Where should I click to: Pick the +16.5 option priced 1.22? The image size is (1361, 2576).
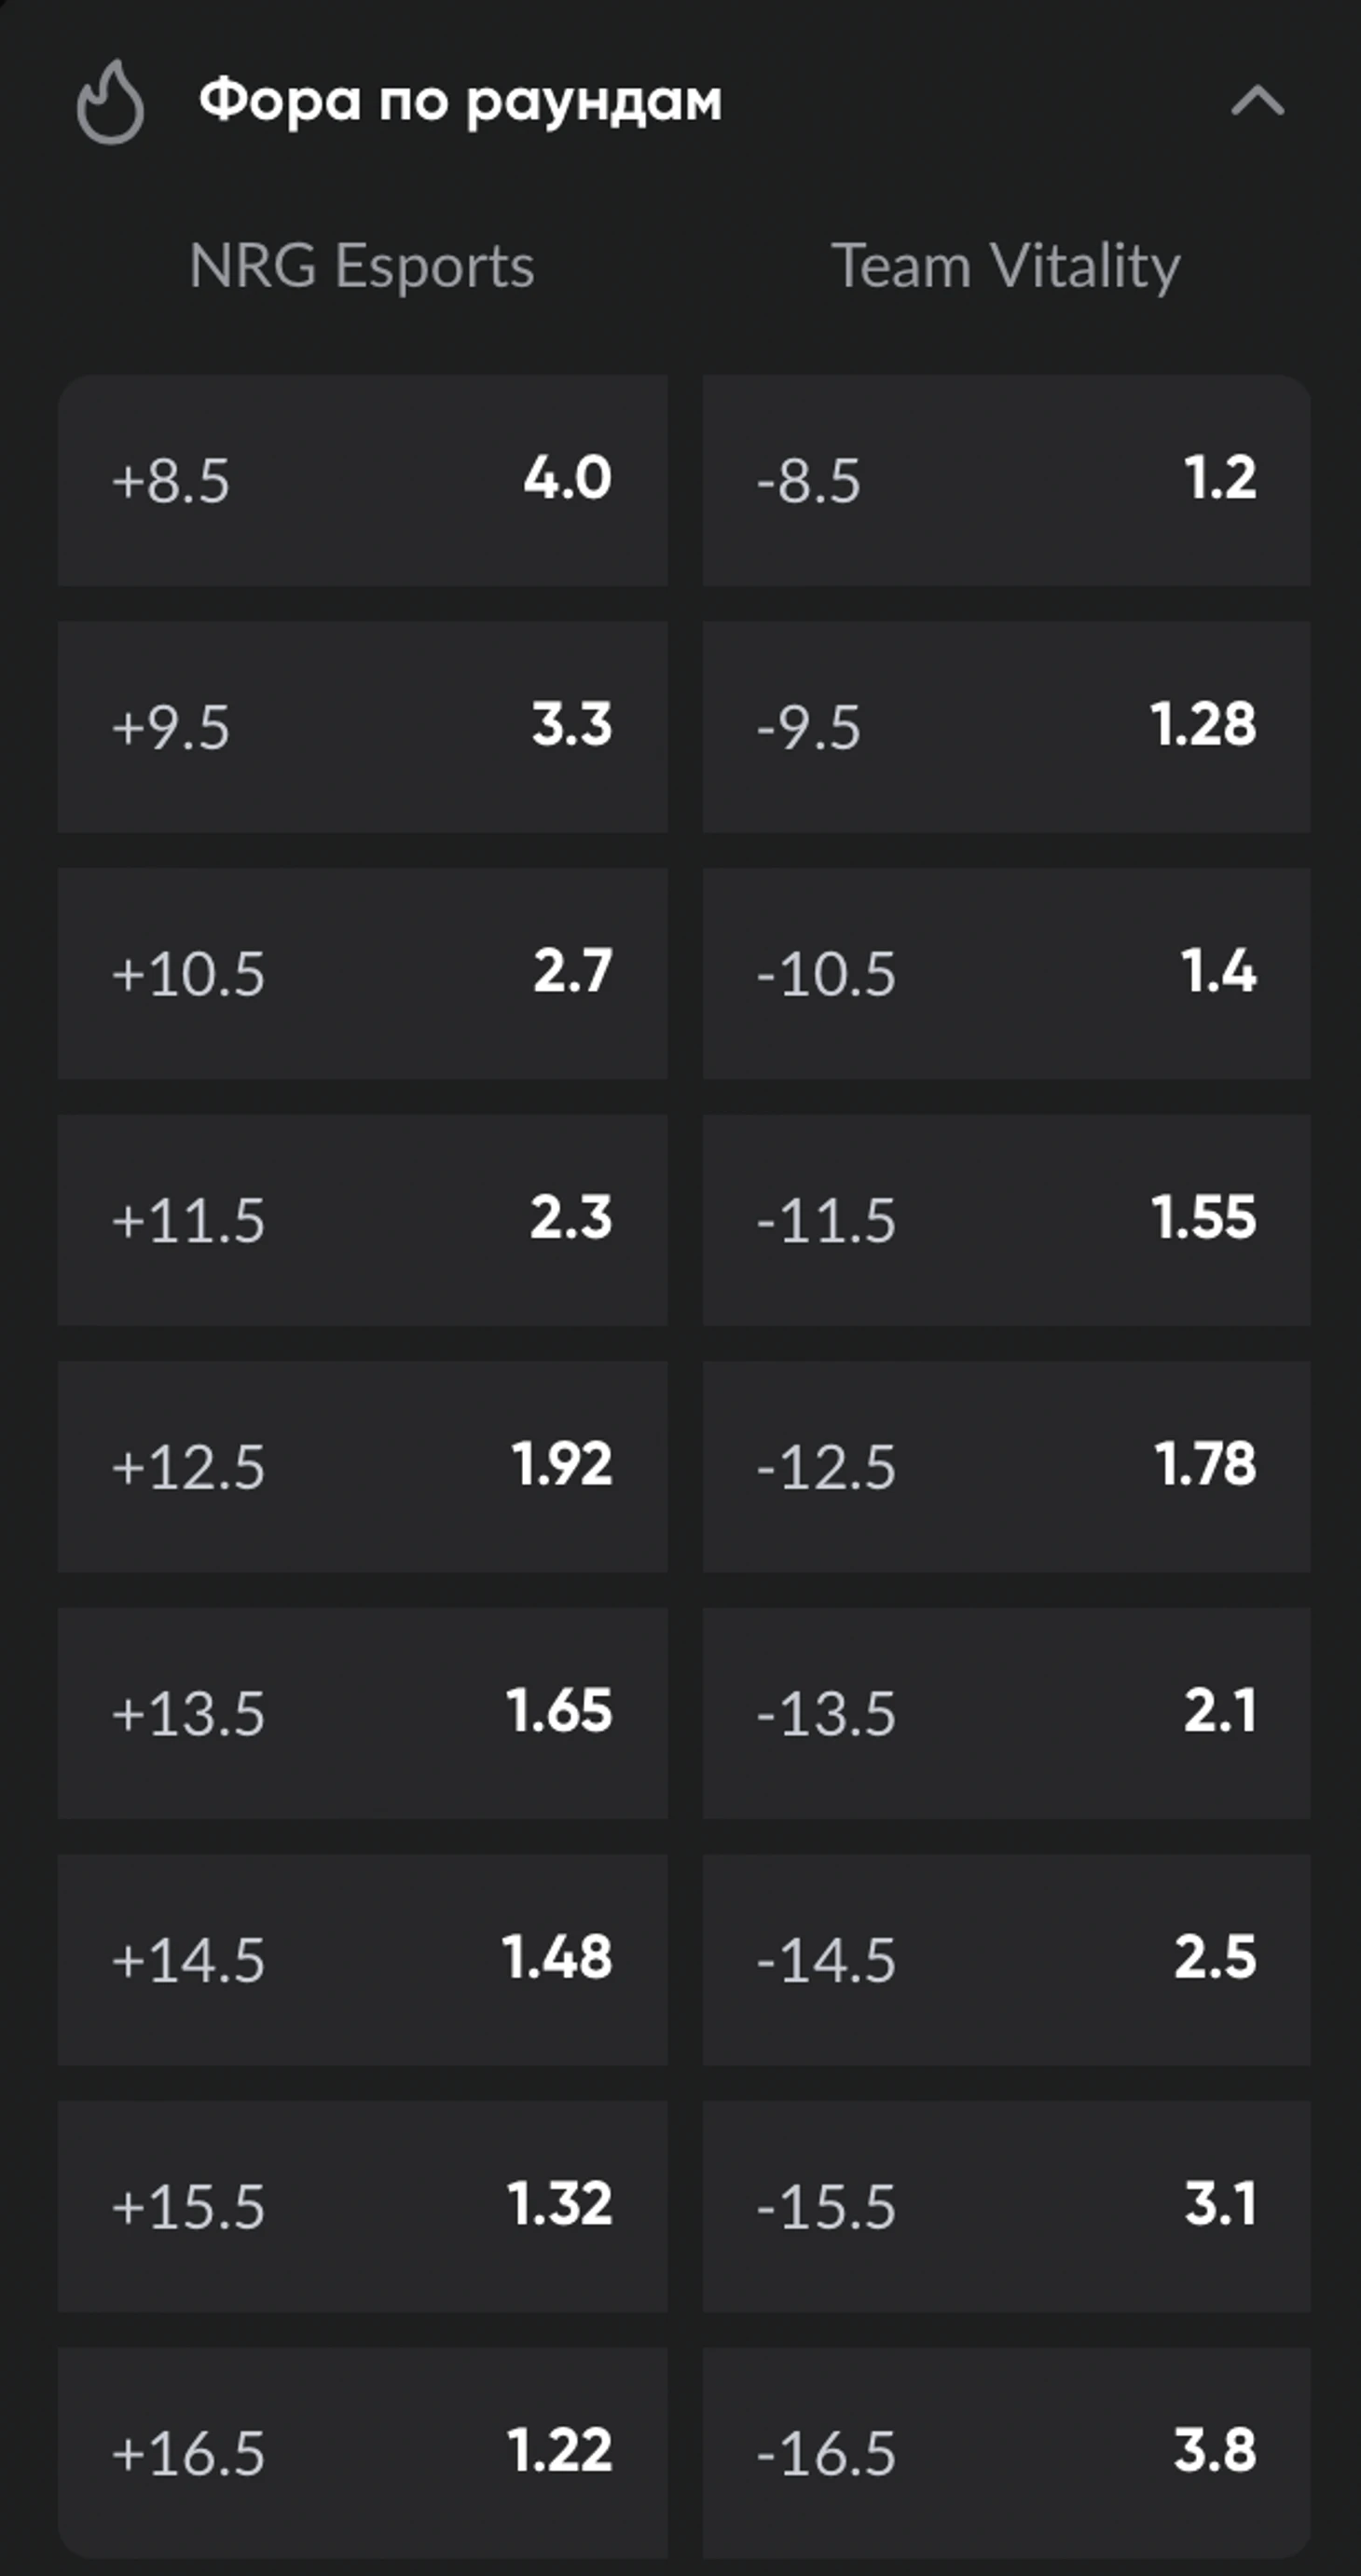363,2453
